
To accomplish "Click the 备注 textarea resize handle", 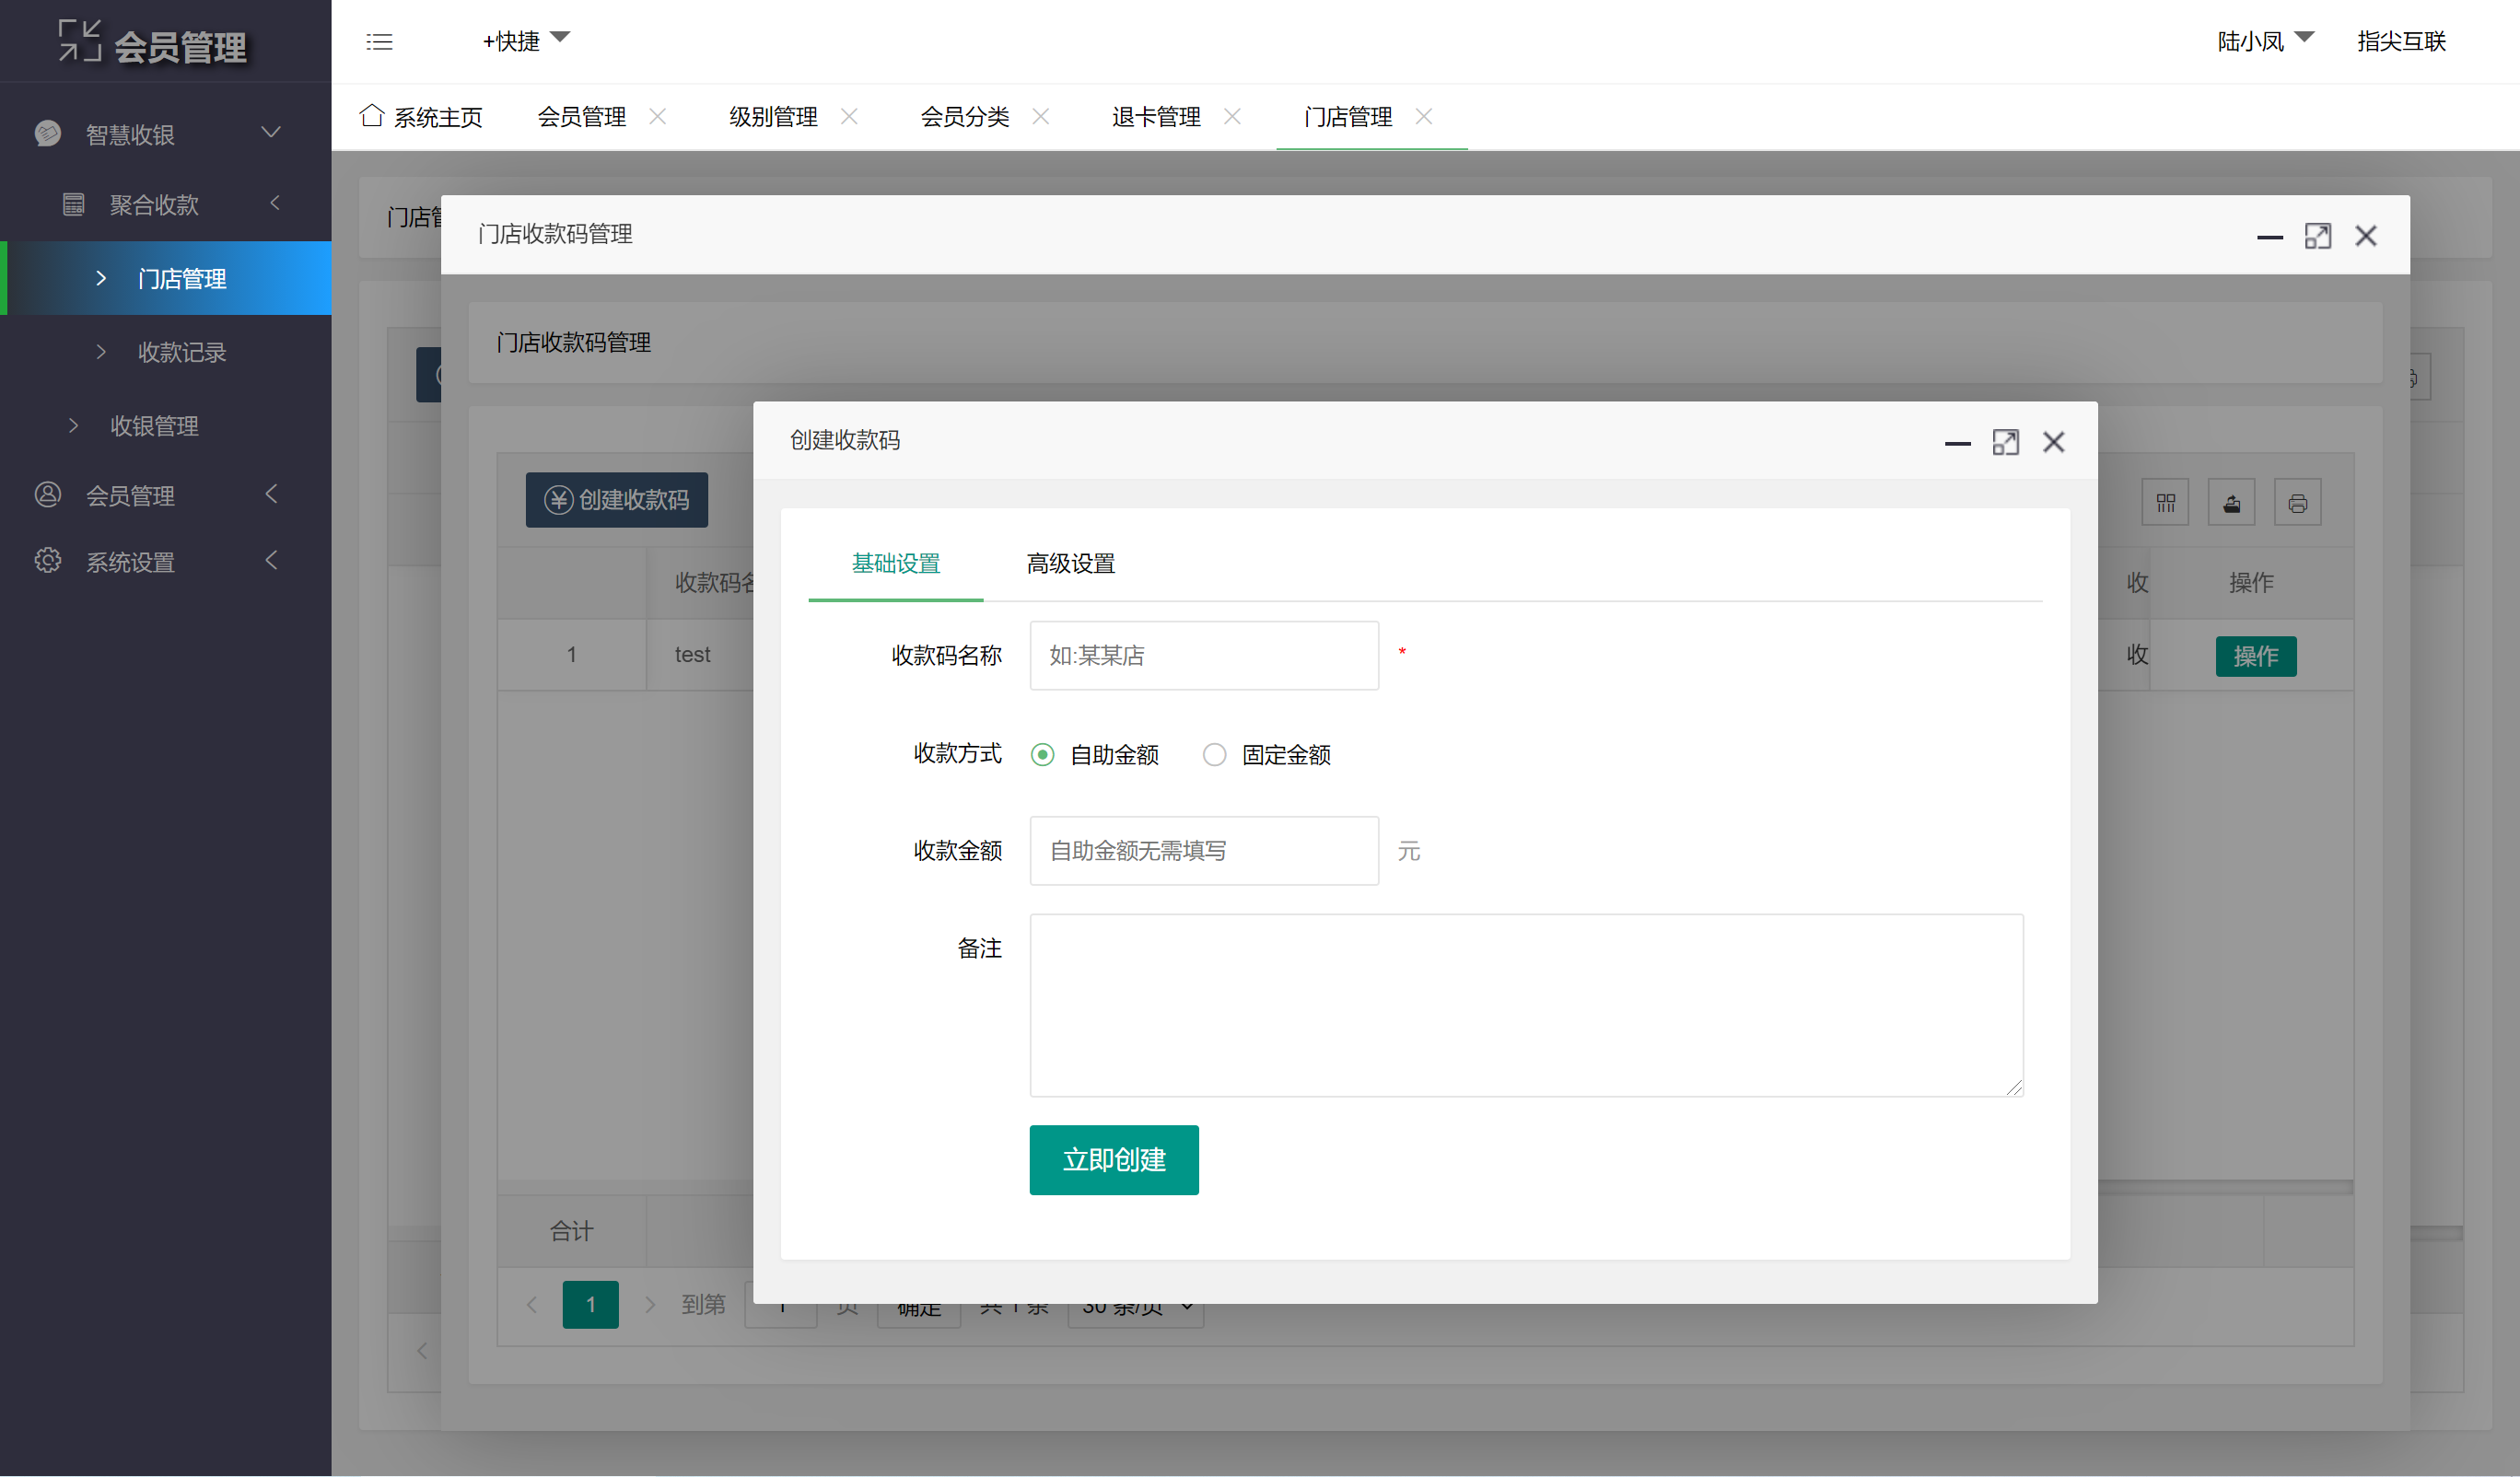I will (x=2014, y=1087).
